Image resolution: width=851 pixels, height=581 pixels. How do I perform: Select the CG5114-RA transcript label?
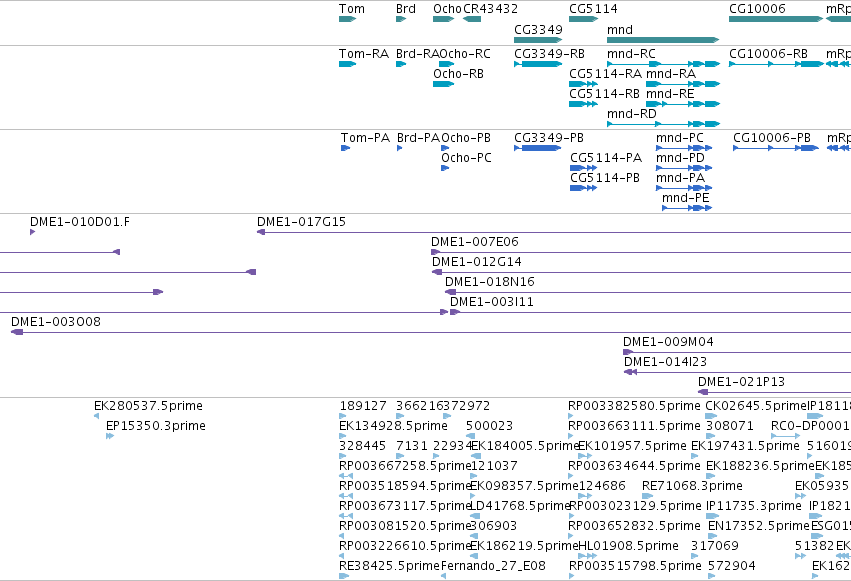point(605,74)
